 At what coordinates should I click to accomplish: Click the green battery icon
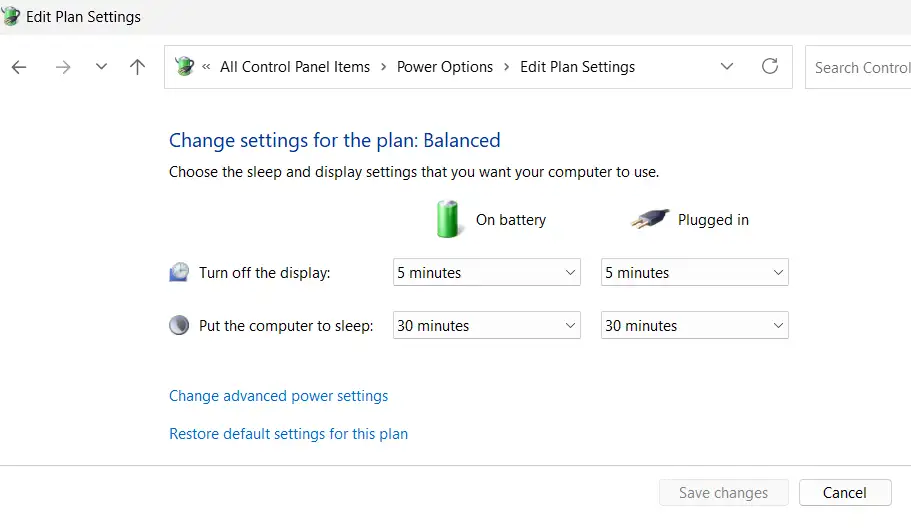click(448, 219)
